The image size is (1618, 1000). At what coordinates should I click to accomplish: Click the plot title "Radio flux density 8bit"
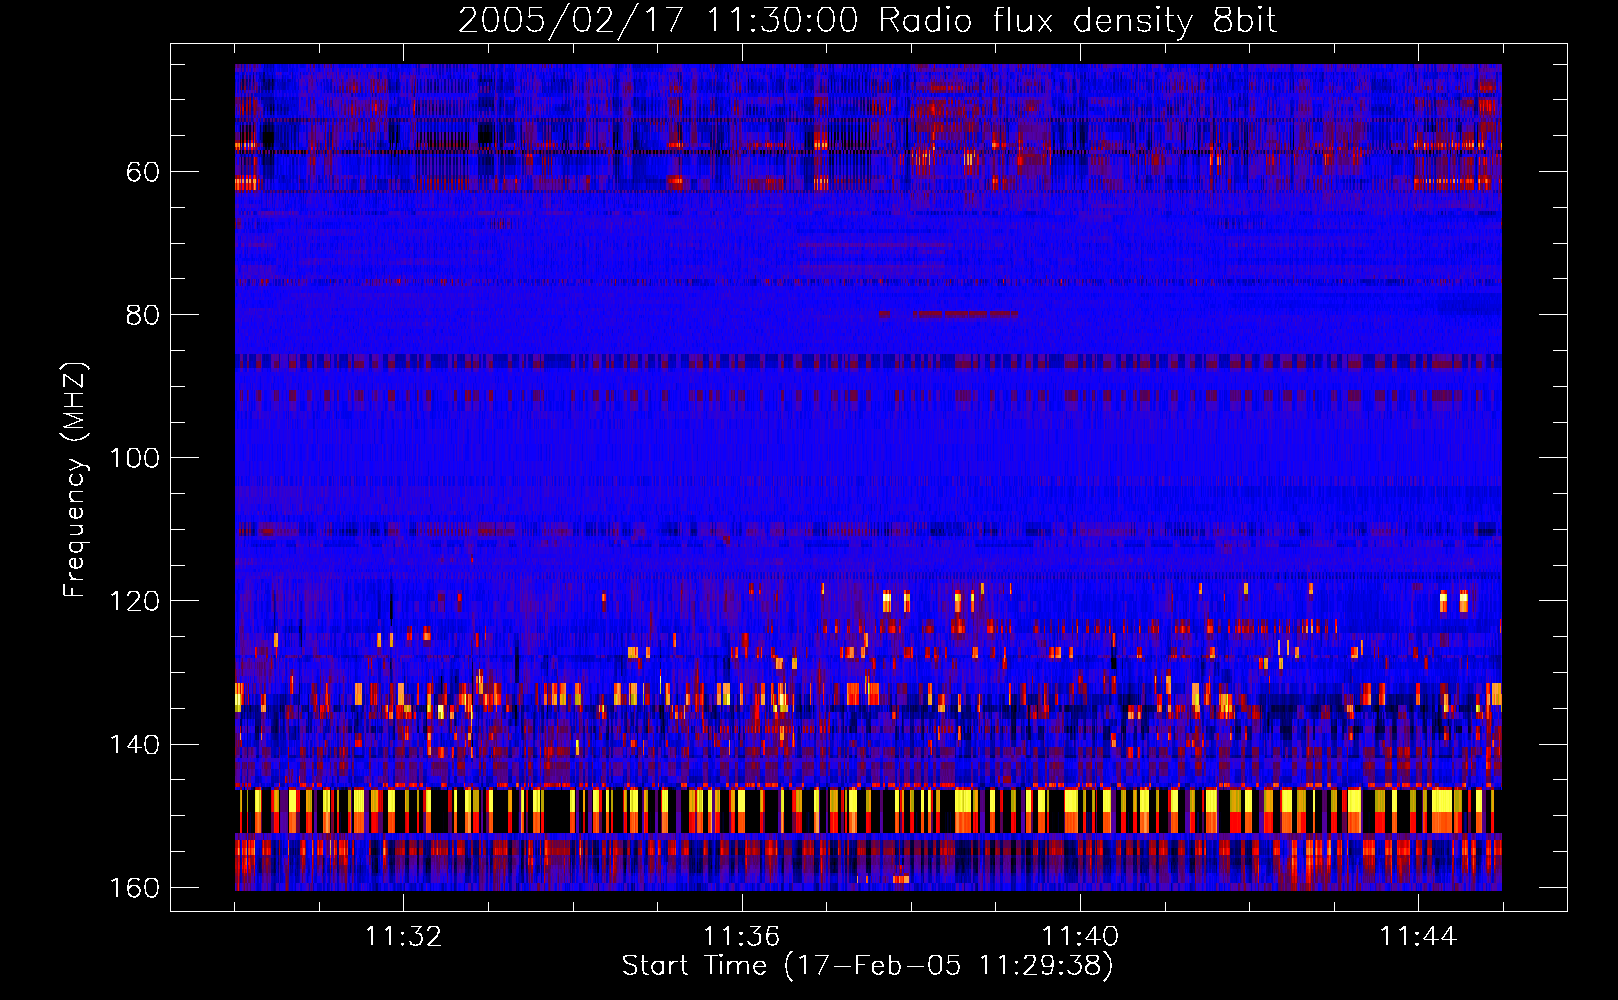tap(1077, 21)
